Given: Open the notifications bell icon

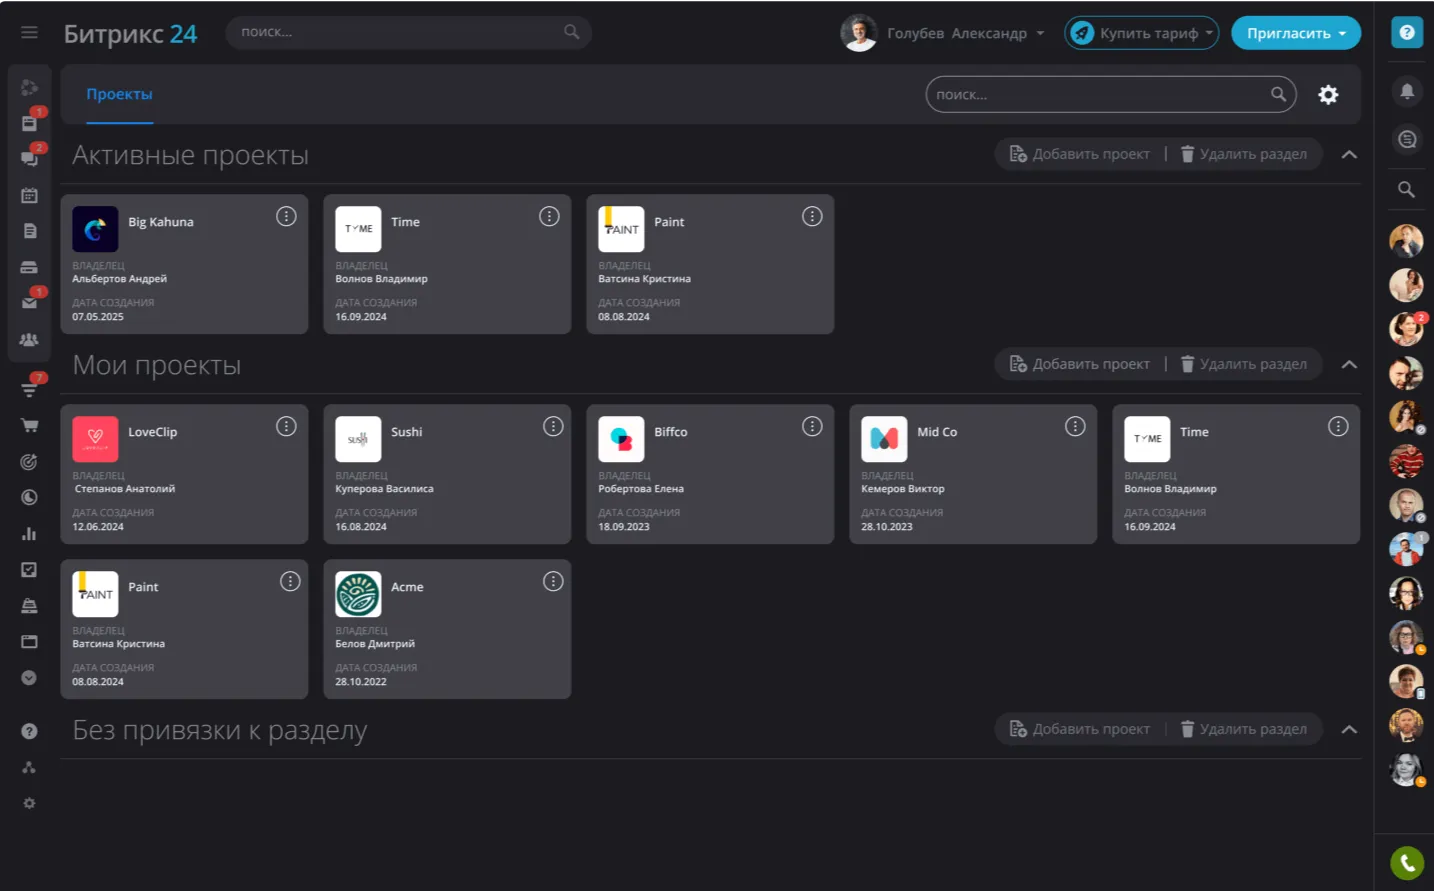Looking at the screenshot, I should tap(1407, 91).
